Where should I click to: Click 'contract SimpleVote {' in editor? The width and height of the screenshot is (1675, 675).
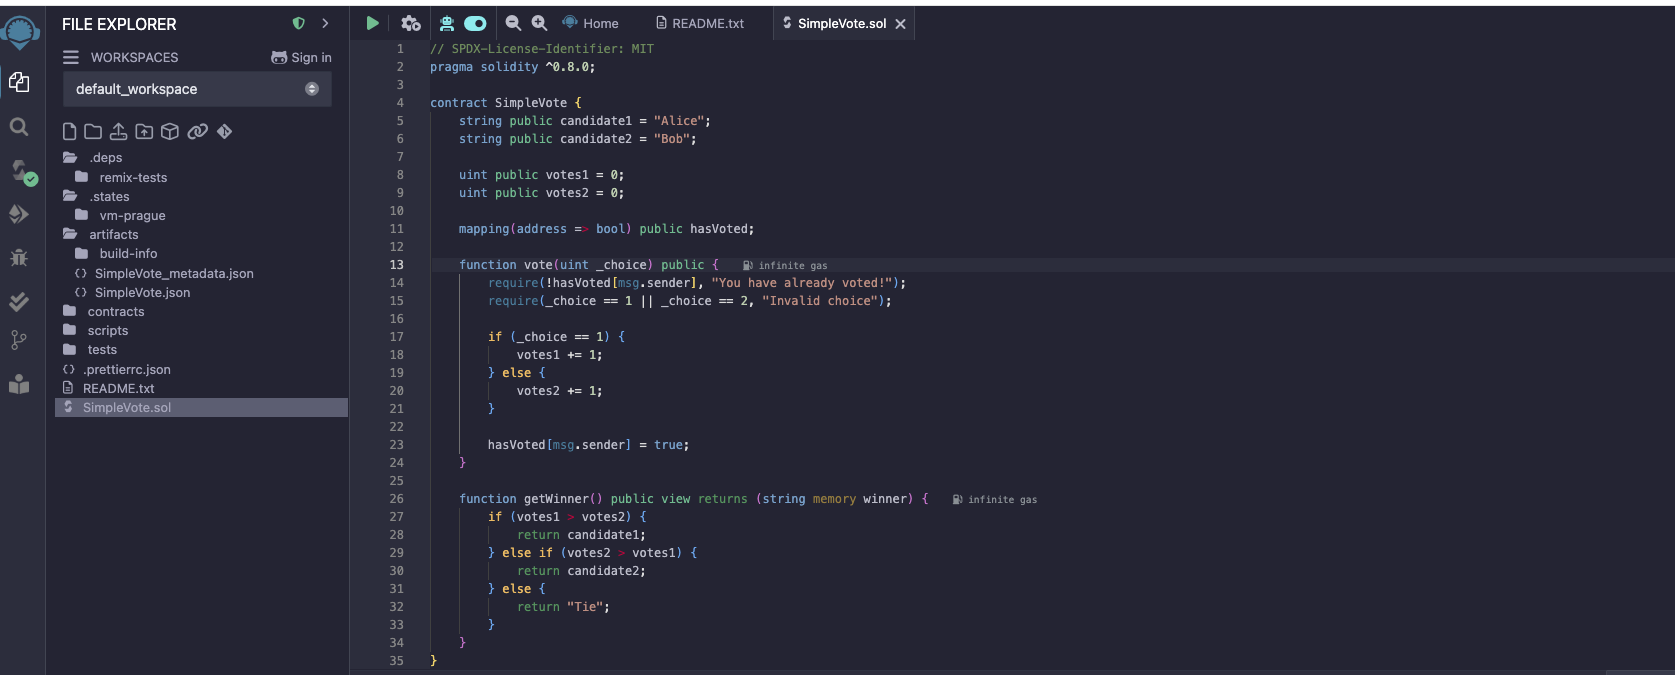[x=505, y=103]
